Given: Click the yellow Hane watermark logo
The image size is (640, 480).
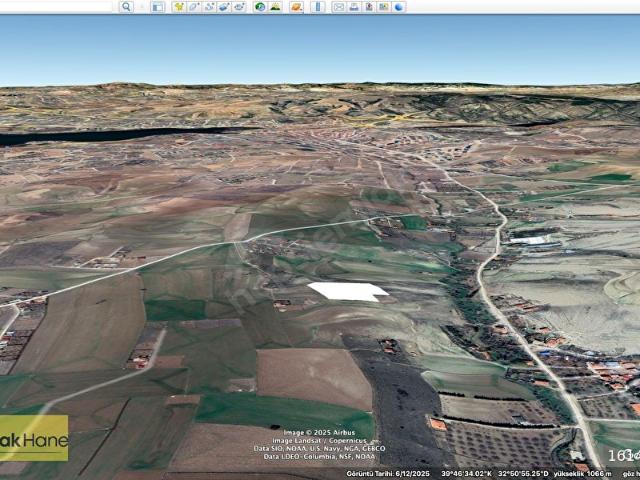Looking at the screenshot, I should tap(33, 437).
